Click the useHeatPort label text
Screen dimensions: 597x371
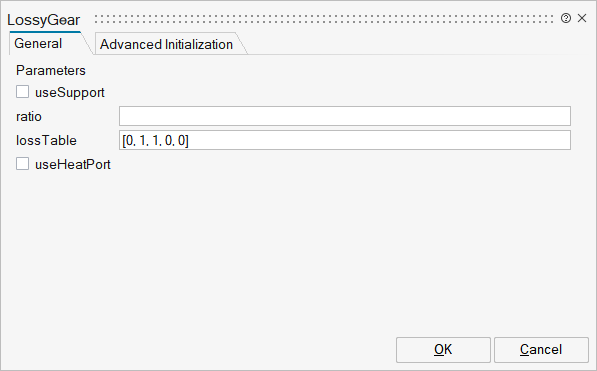[x=73, y=165]
